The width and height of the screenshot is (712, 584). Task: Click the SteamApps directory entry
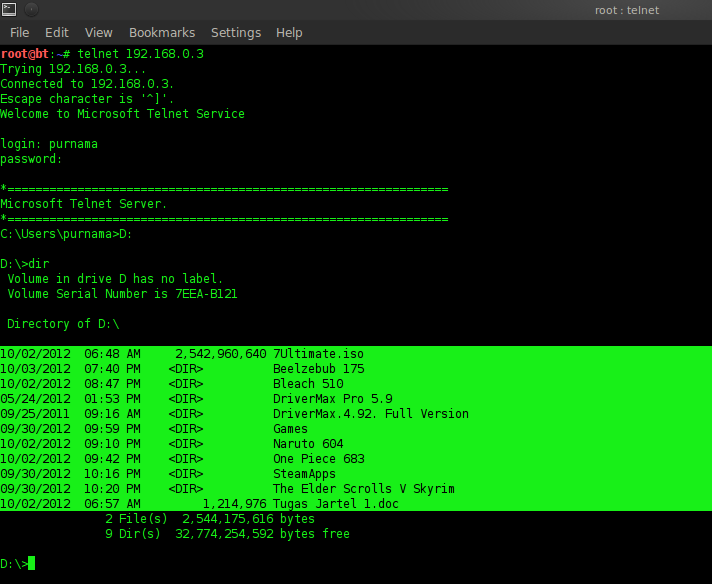(304, 474)
